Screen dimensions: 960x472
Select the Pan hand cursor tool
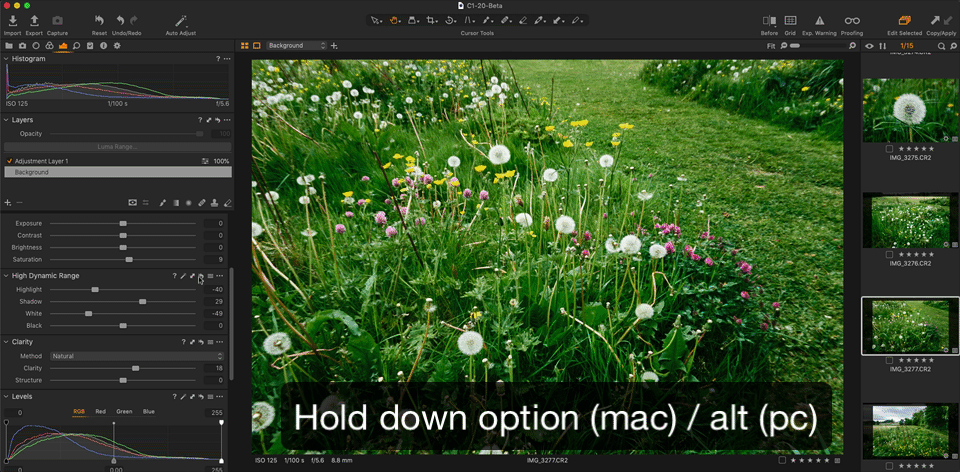click(394, 20)
